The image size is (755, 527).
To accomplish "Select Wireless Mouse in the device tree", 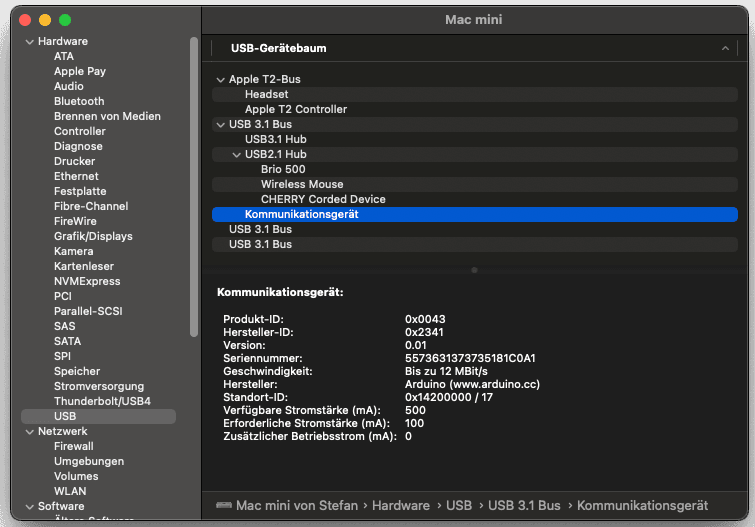I will [302, 184].
